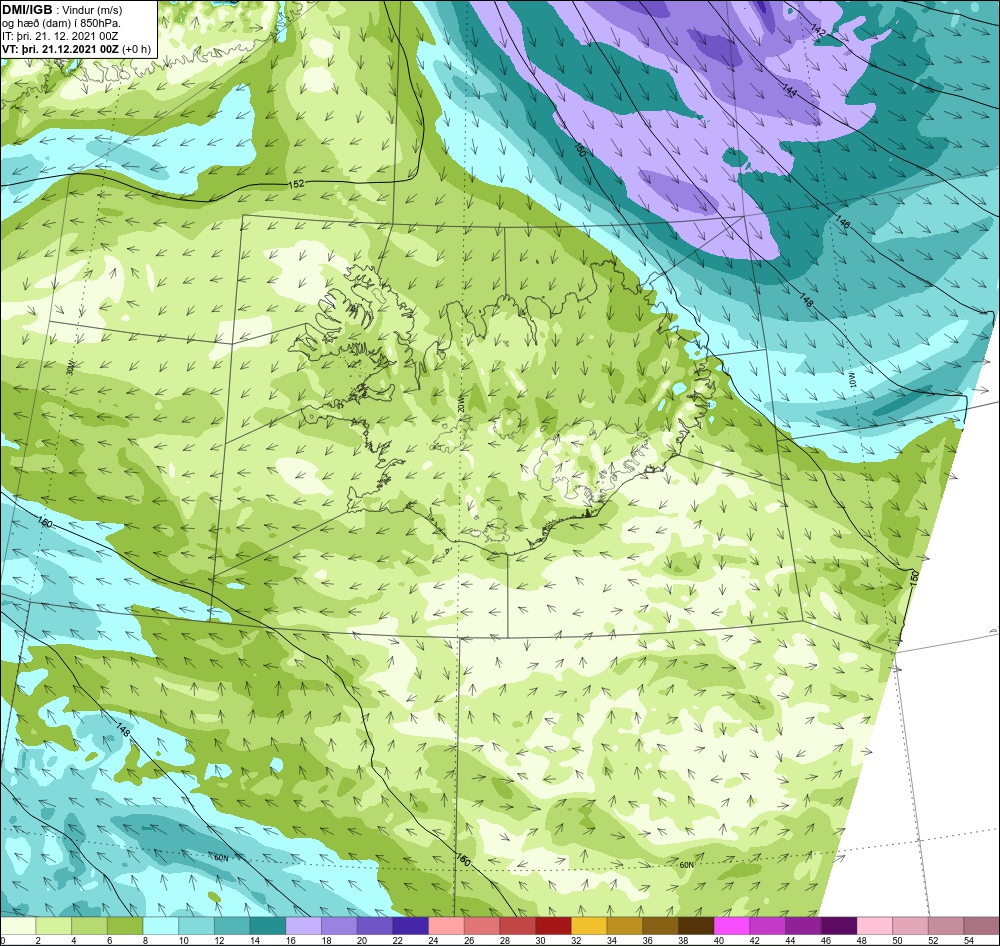Click the 22–24 m/s deep indigo swatch
The width and height of the screenshot is (1000, 946).
coord(411,926)
